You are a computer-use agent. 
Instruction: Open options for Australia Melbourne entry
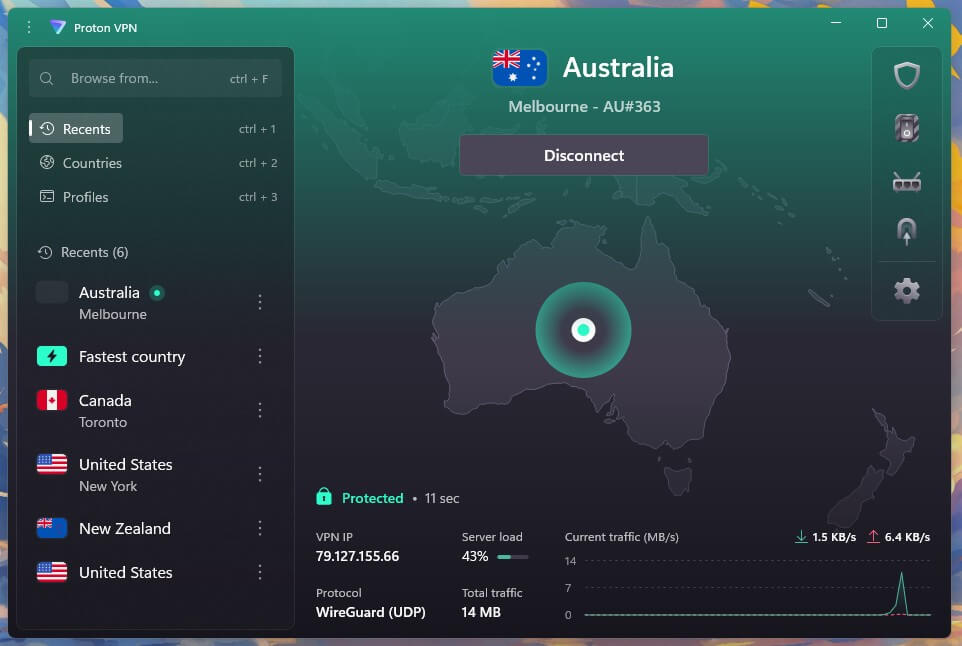[x=260, y=302]
